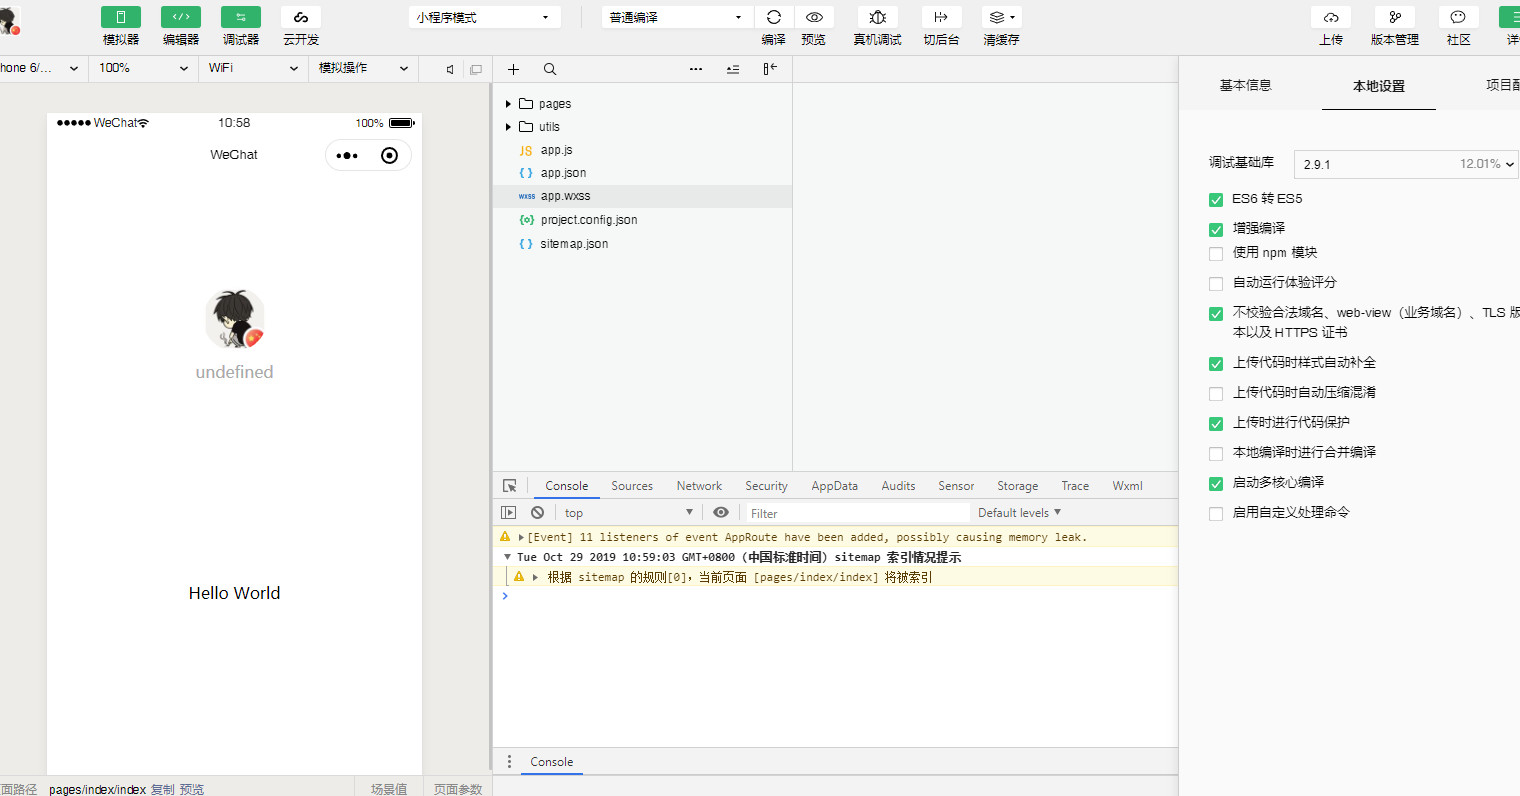The image size is (1520, 796).
Task: Toggle 启动多核心编译 checkbox
Action: pos(1216,484)
